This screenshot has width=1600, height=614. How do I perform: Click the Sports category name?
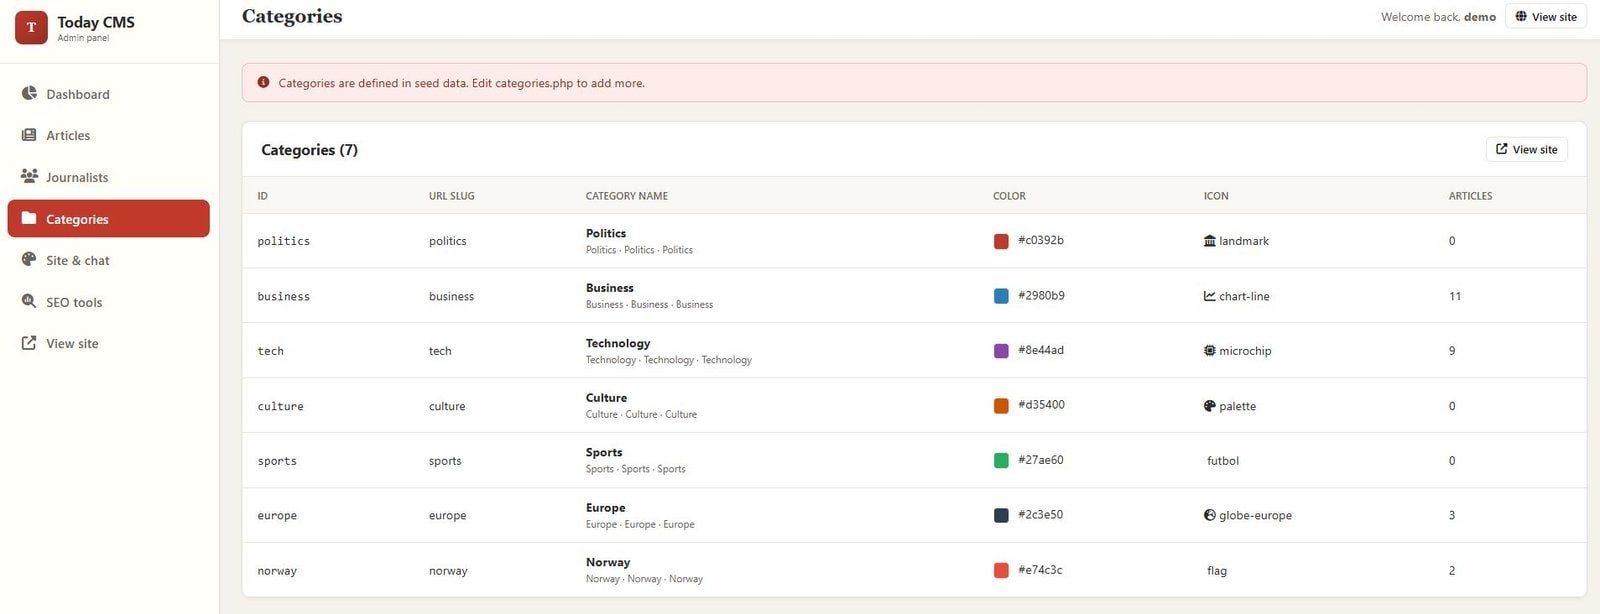tap(604, 453)
